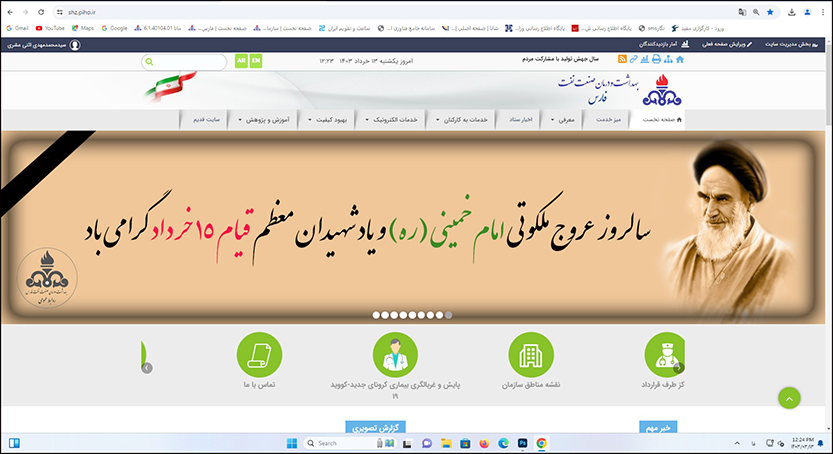Go back with the browser back arrow
The width and height of the screenshot is (833, 454).
click(10, 12)
